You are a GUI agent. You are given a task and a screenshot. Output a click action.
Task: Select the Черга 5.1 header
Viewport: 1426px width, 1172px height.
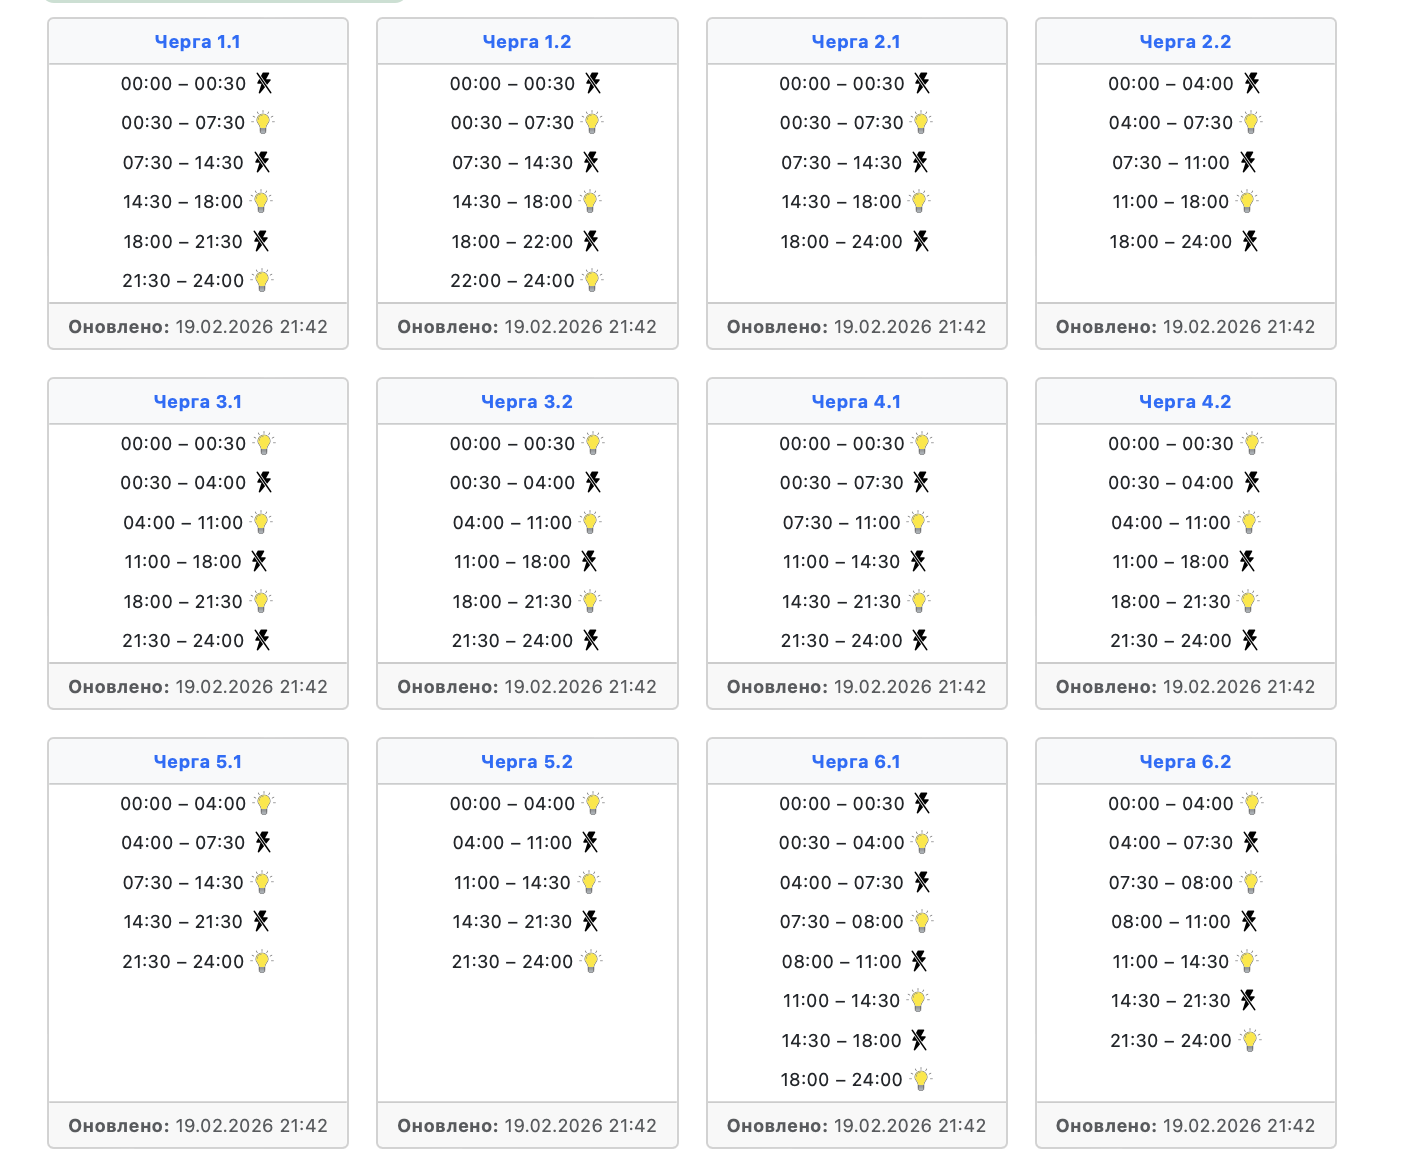tap(197, 762)
